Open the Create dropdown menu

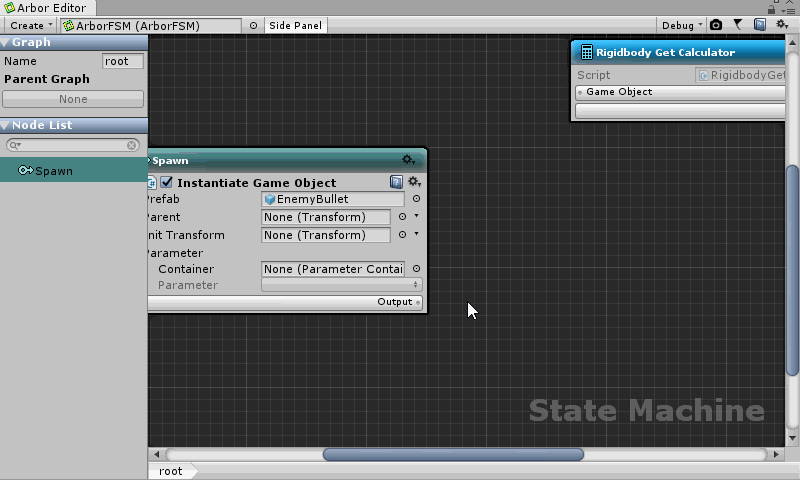[x=31, y=25]
